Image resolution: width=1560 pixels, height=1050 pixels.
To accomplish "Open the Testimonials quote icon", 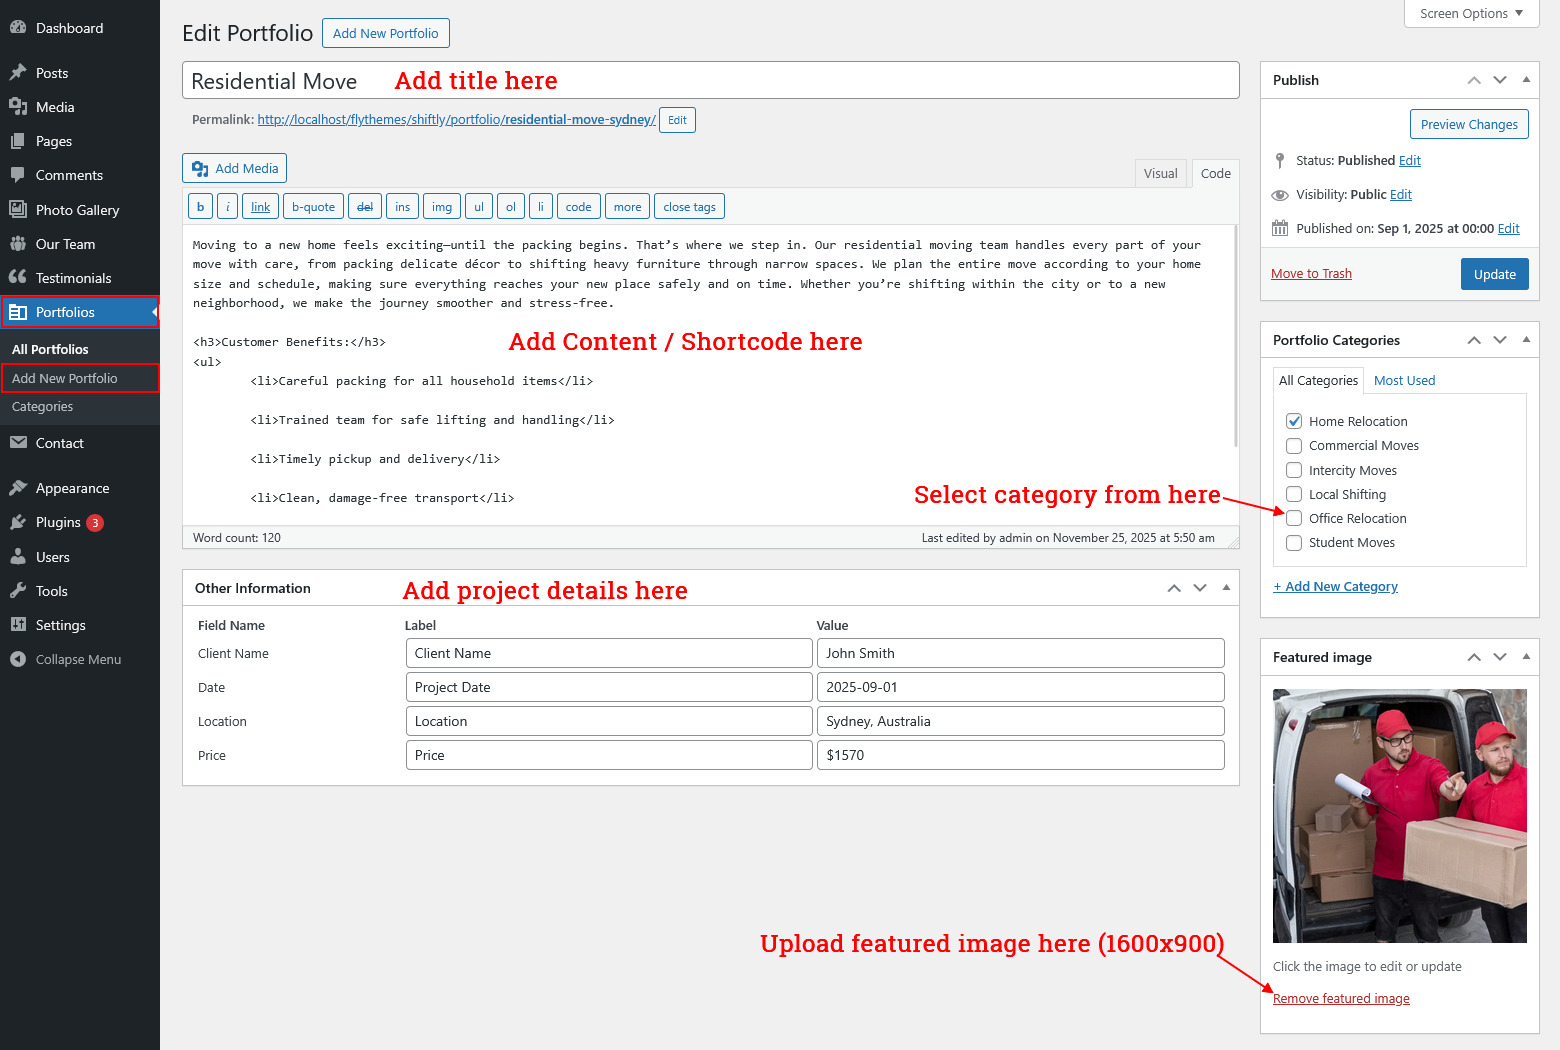I will coord(17,278).
